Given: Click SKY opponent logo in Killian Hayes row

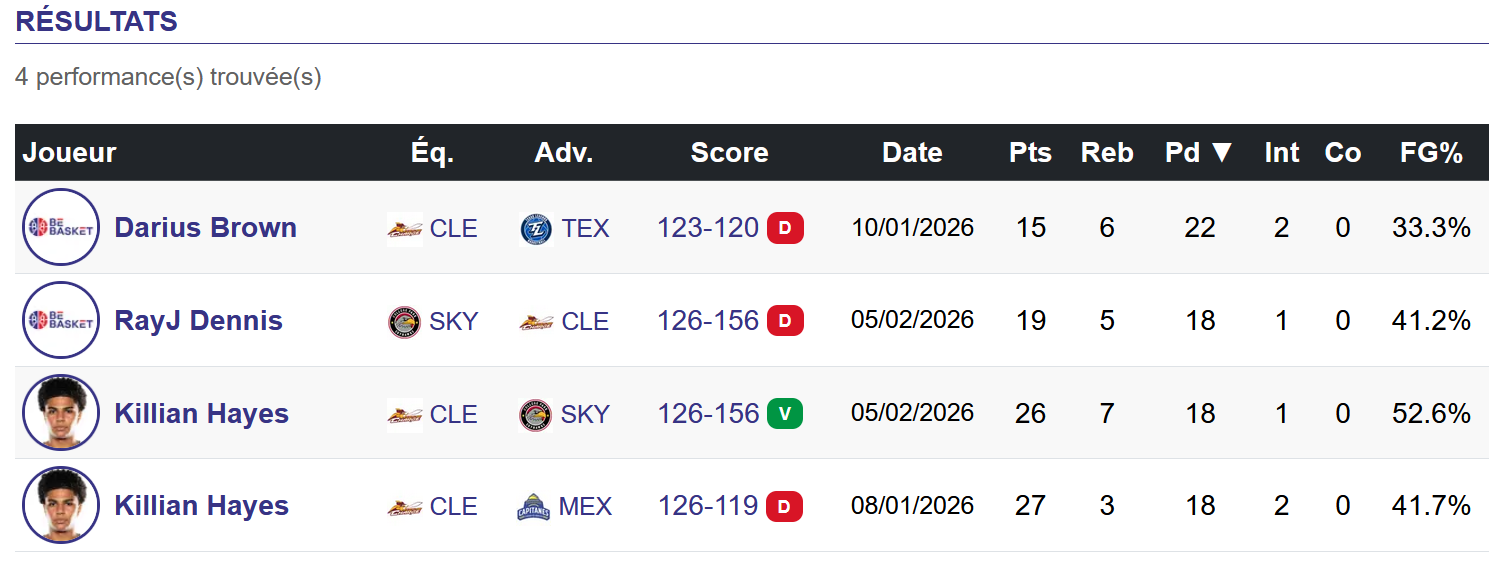Looking at the screenshot, I should pyautogui.click(x=536, y=414).
